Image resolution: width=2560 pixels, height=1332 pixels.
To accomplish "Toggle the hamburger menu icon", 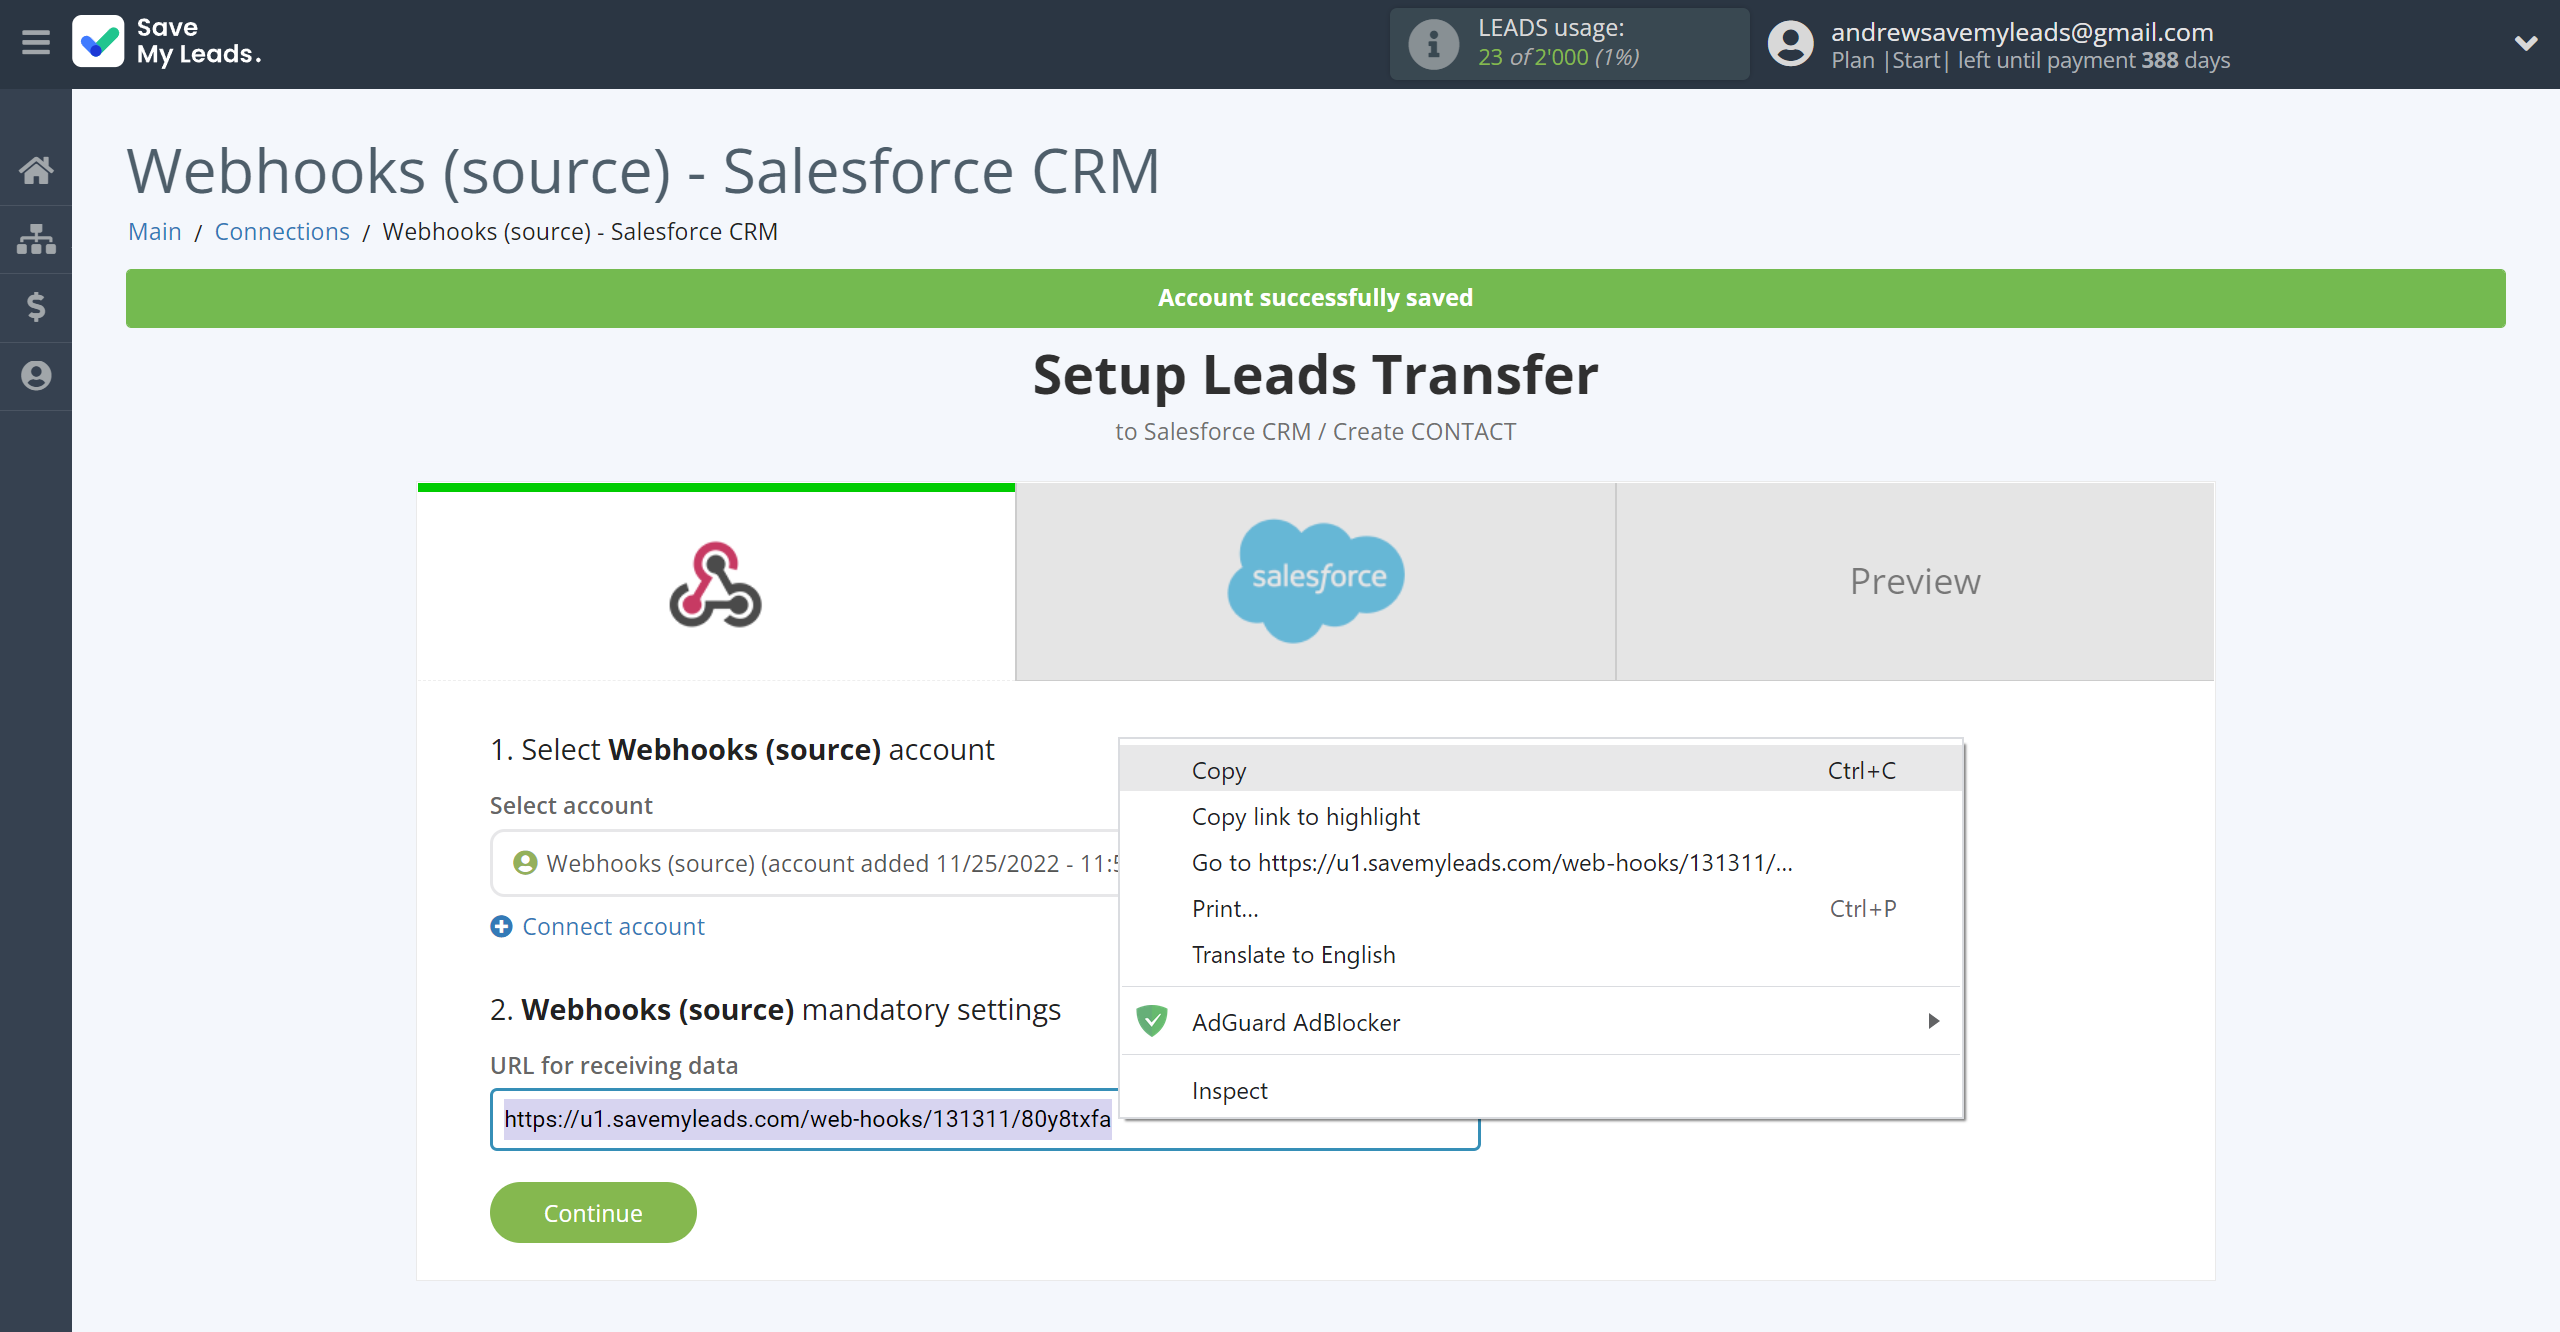I will (36, 42).
